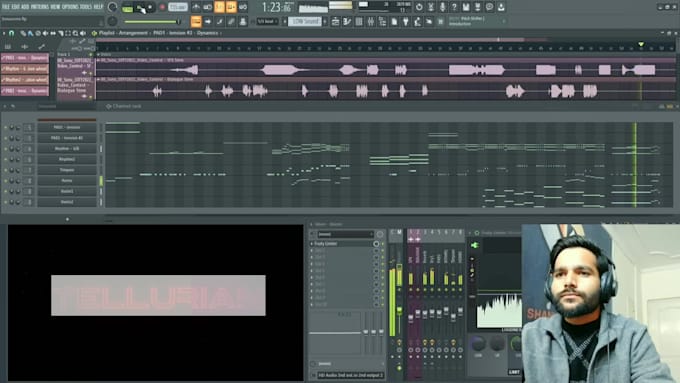This screenshot has width=680, height=383.
Task: Open the FILE menu
Action: tap(6, 7)
